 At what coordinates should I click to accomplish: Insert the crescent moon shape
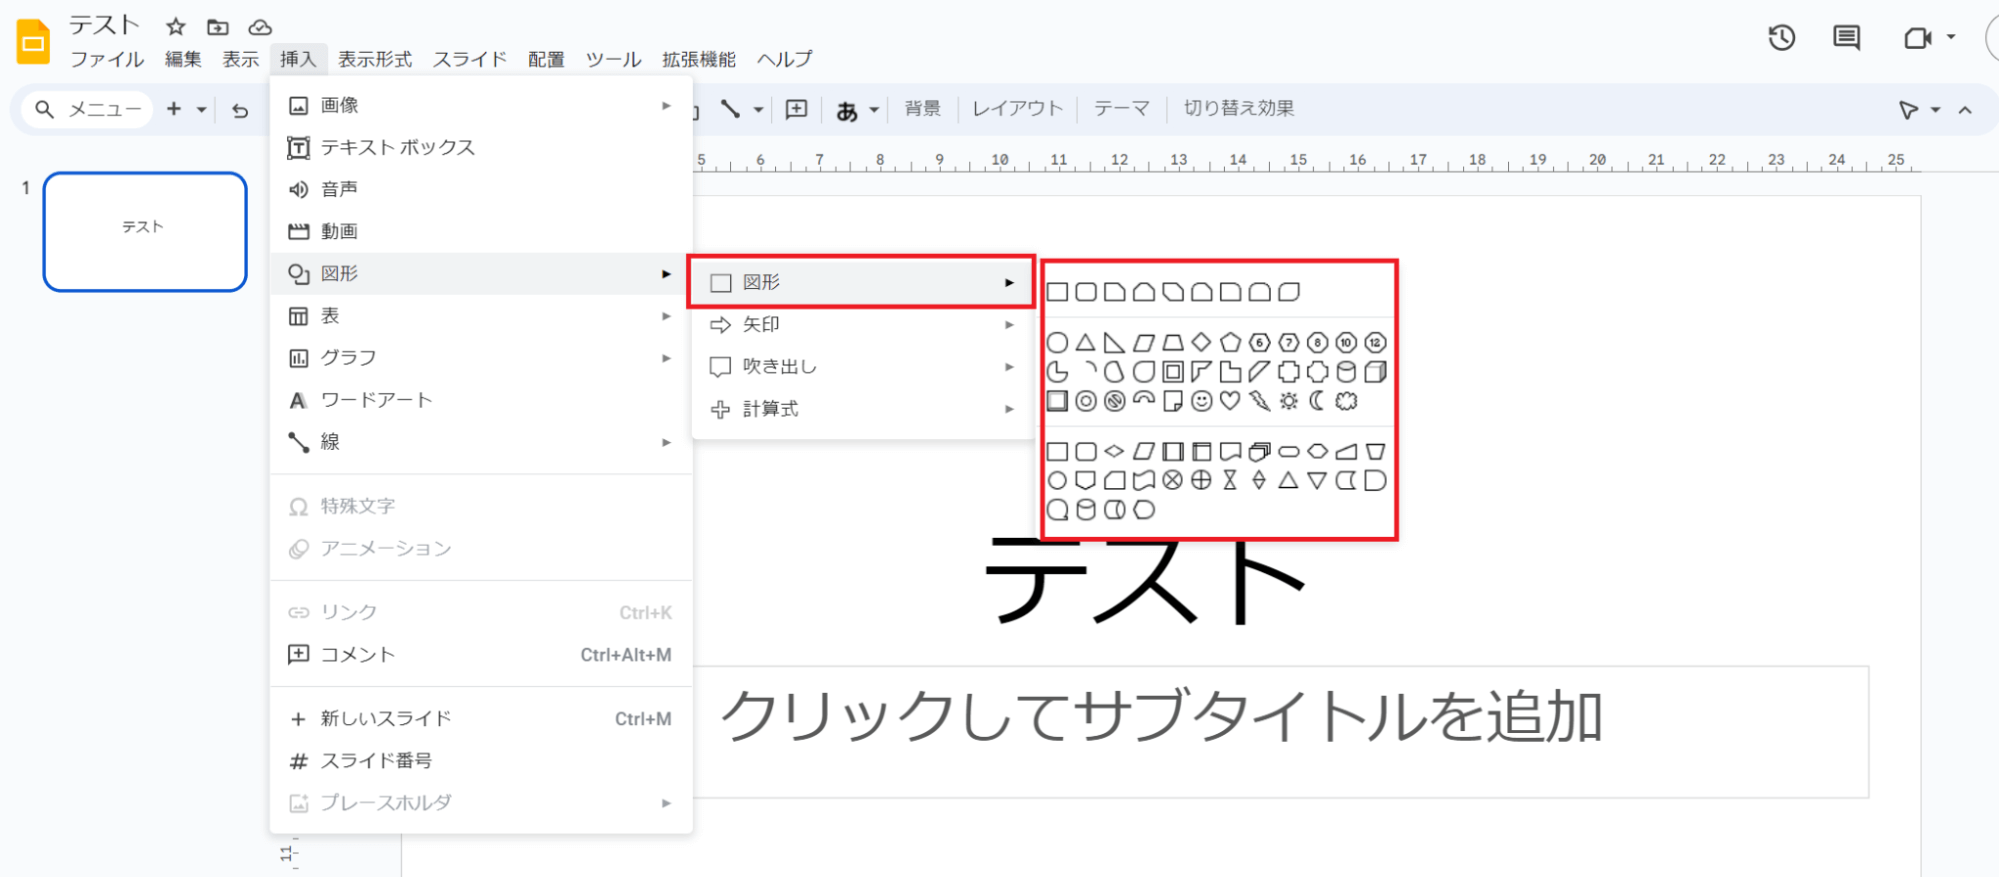coord(1317,401)
